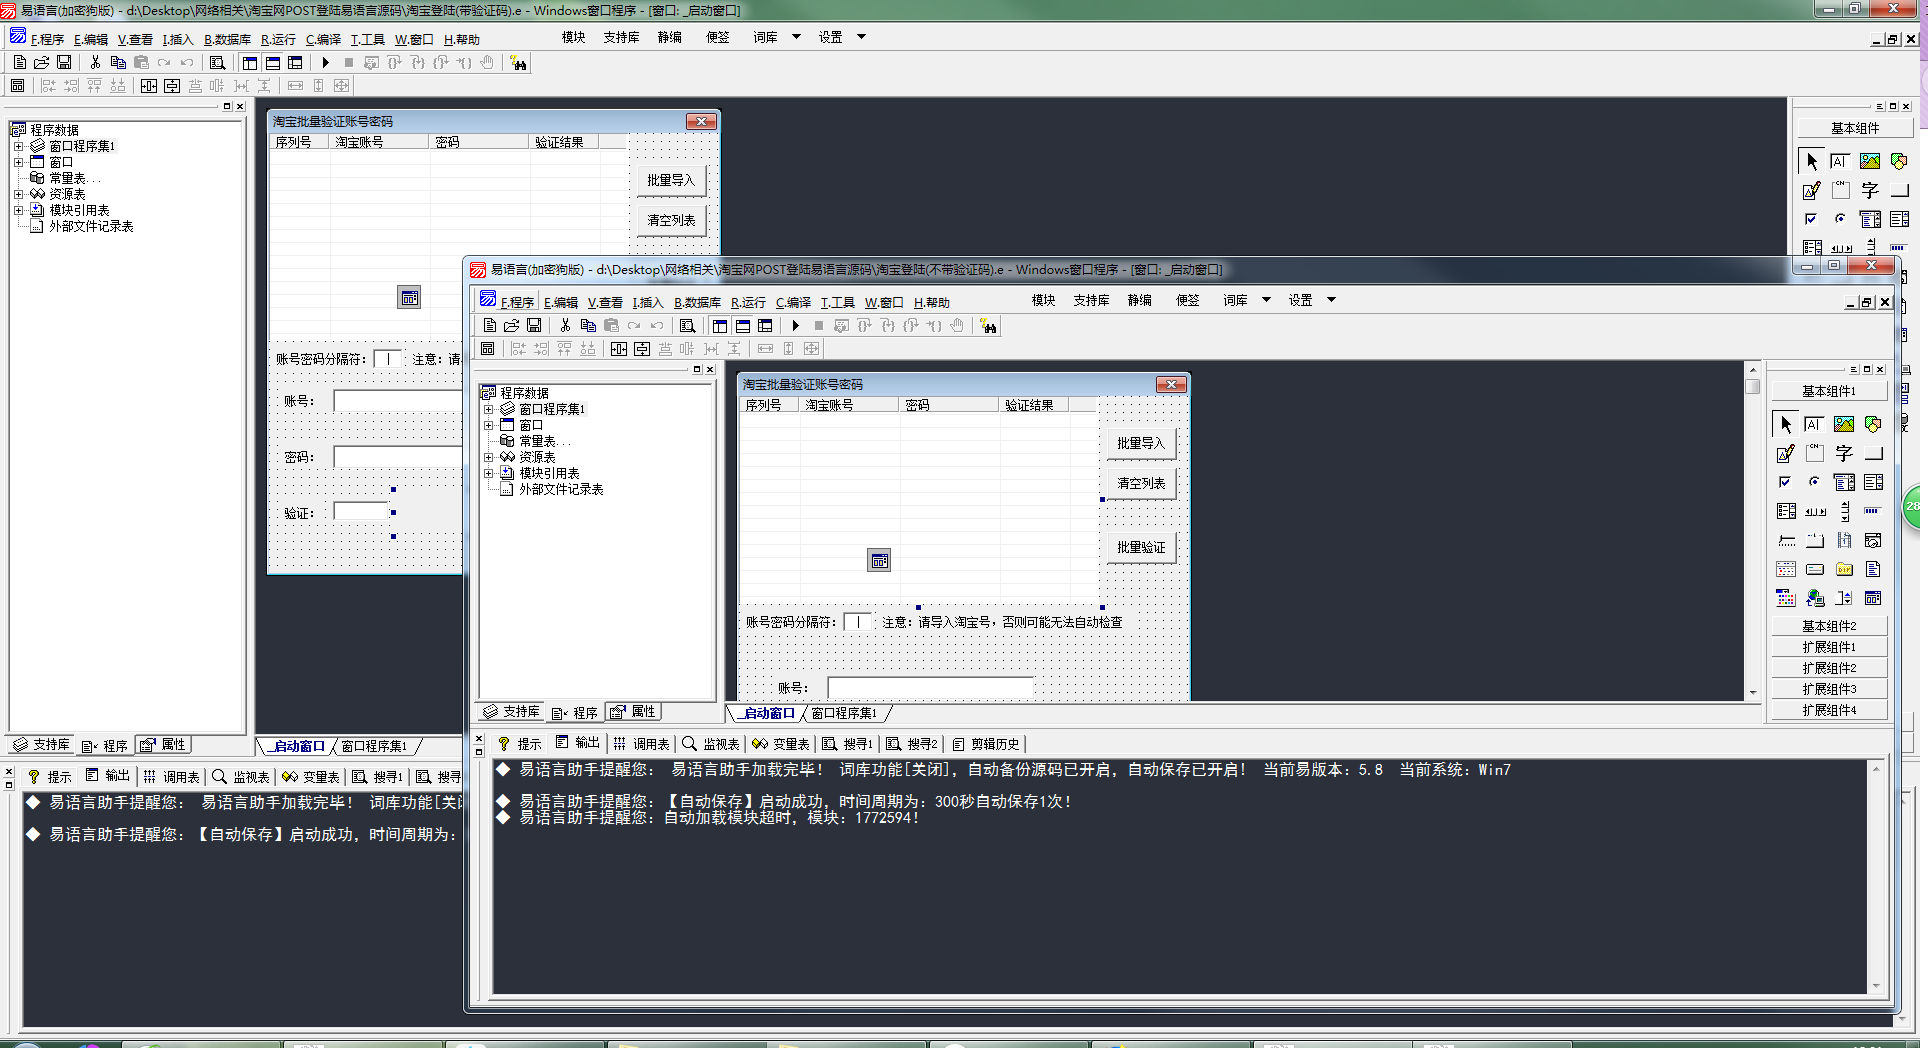The width and height of the screenshot is (1928, 1048).
Task: Select color palette component in front component box
Action: click(x=1786, y=599)
